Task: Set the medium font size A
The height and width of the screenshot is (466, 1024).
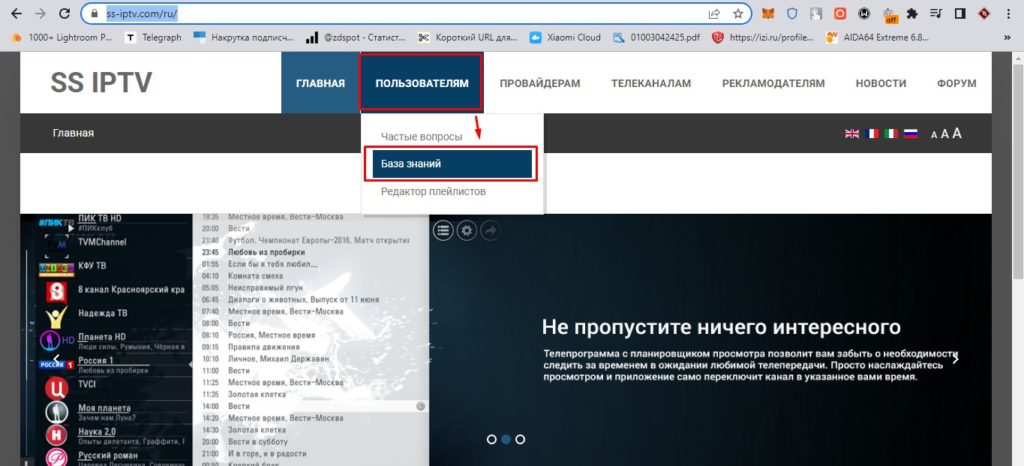Action: 944,134
